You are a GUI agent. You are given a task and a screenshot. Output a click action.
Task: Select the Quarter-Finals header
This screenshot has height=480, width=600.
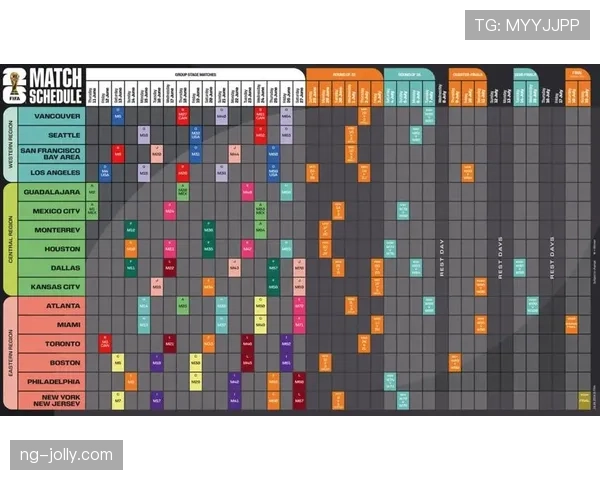point(468,75)
